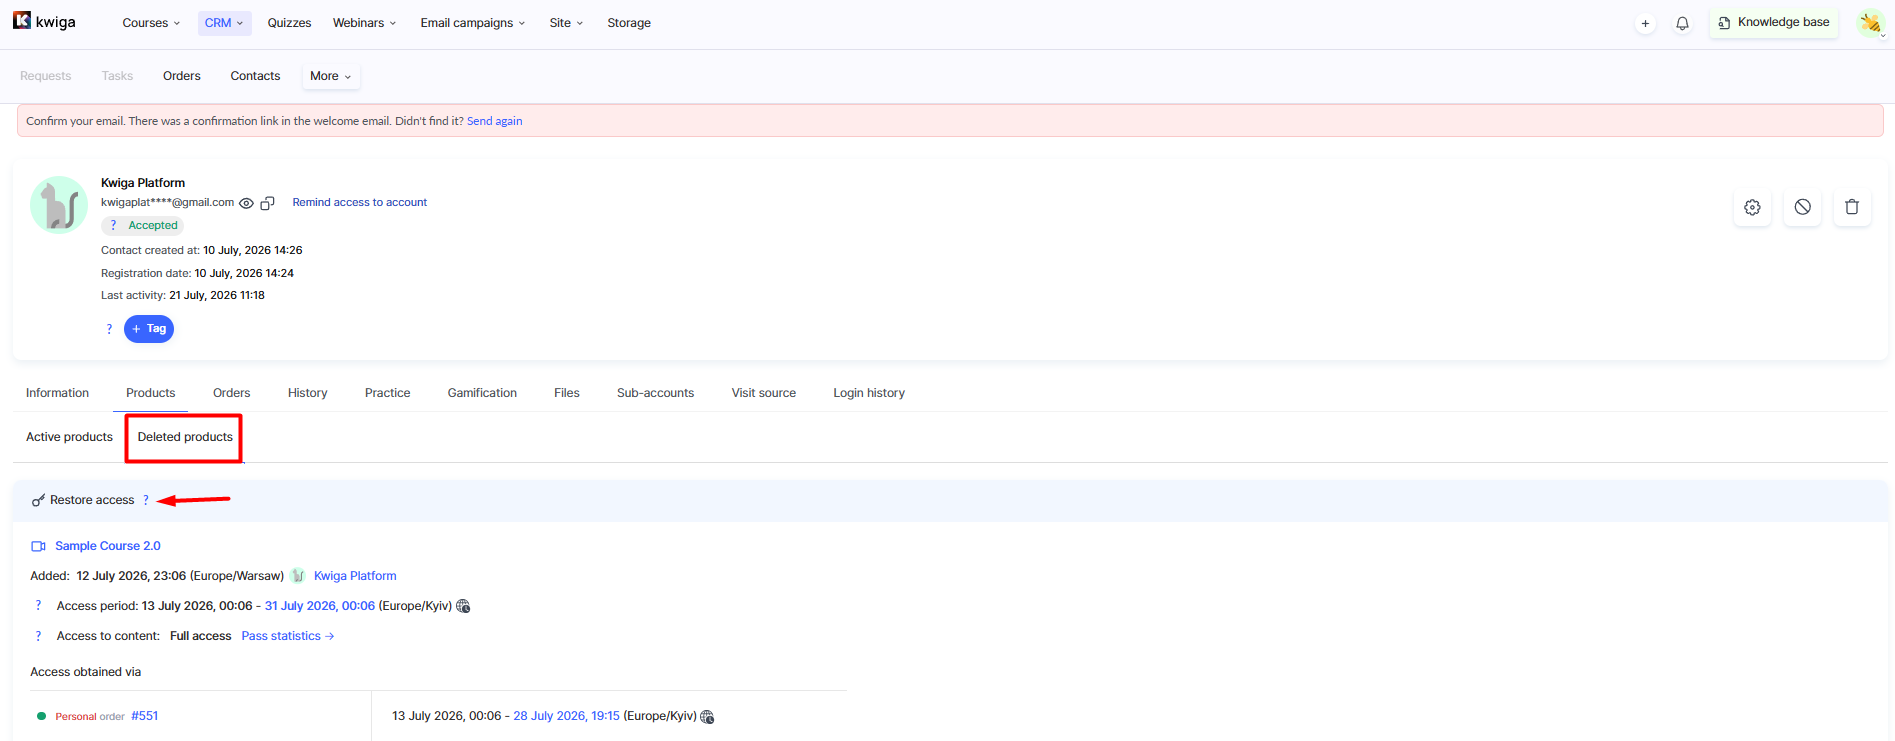Screen dimensions: 1895x741
Task: Click Send again confirmation link
Action: (x=494, y=121)
